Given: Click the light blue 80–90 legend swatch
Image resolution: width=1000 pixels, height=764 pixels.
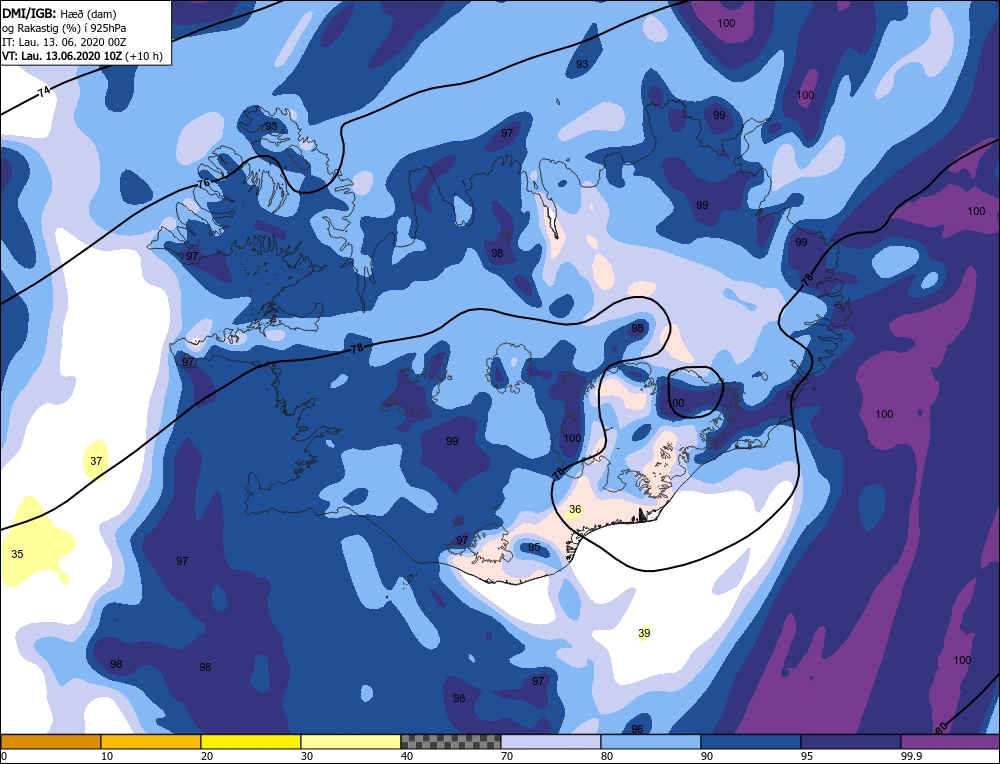Looking at the screenshot, I should [651, 742].
